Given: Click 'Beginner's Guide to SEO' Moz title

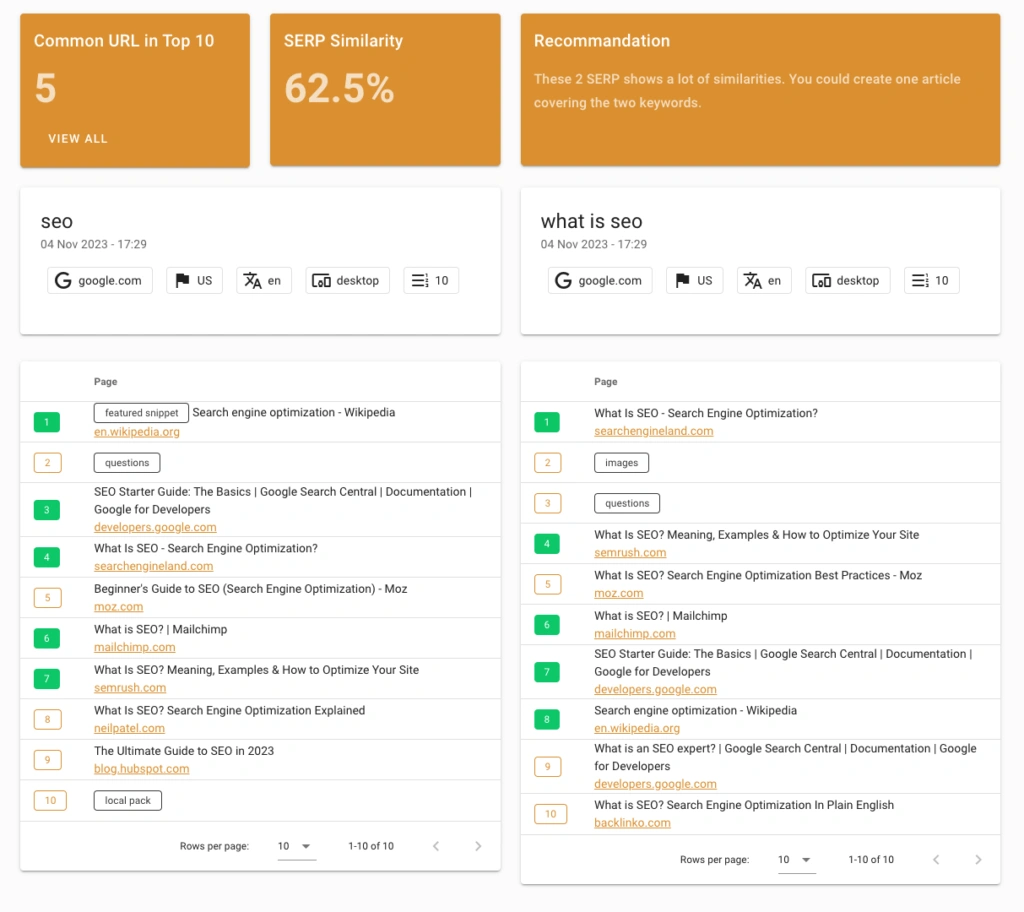Looking at the screenshot, I should point(250,589).
